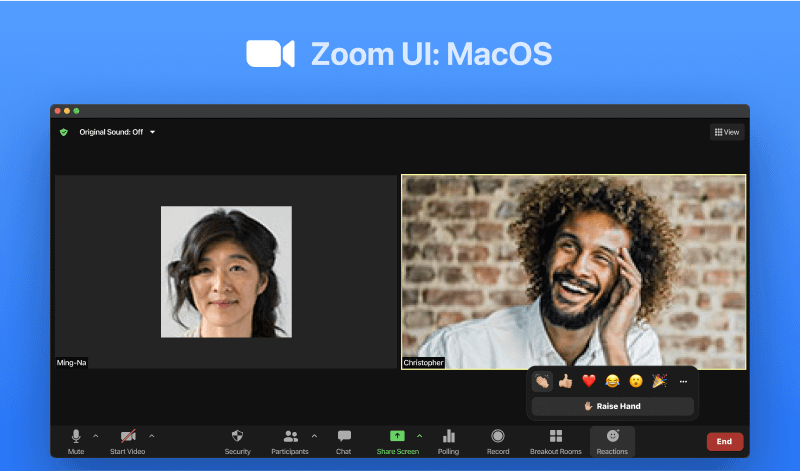Show more reactions via the ellipsis
The height and width of the screenshot is (471, 800).
pyautogui.click(x=683, y=382)
